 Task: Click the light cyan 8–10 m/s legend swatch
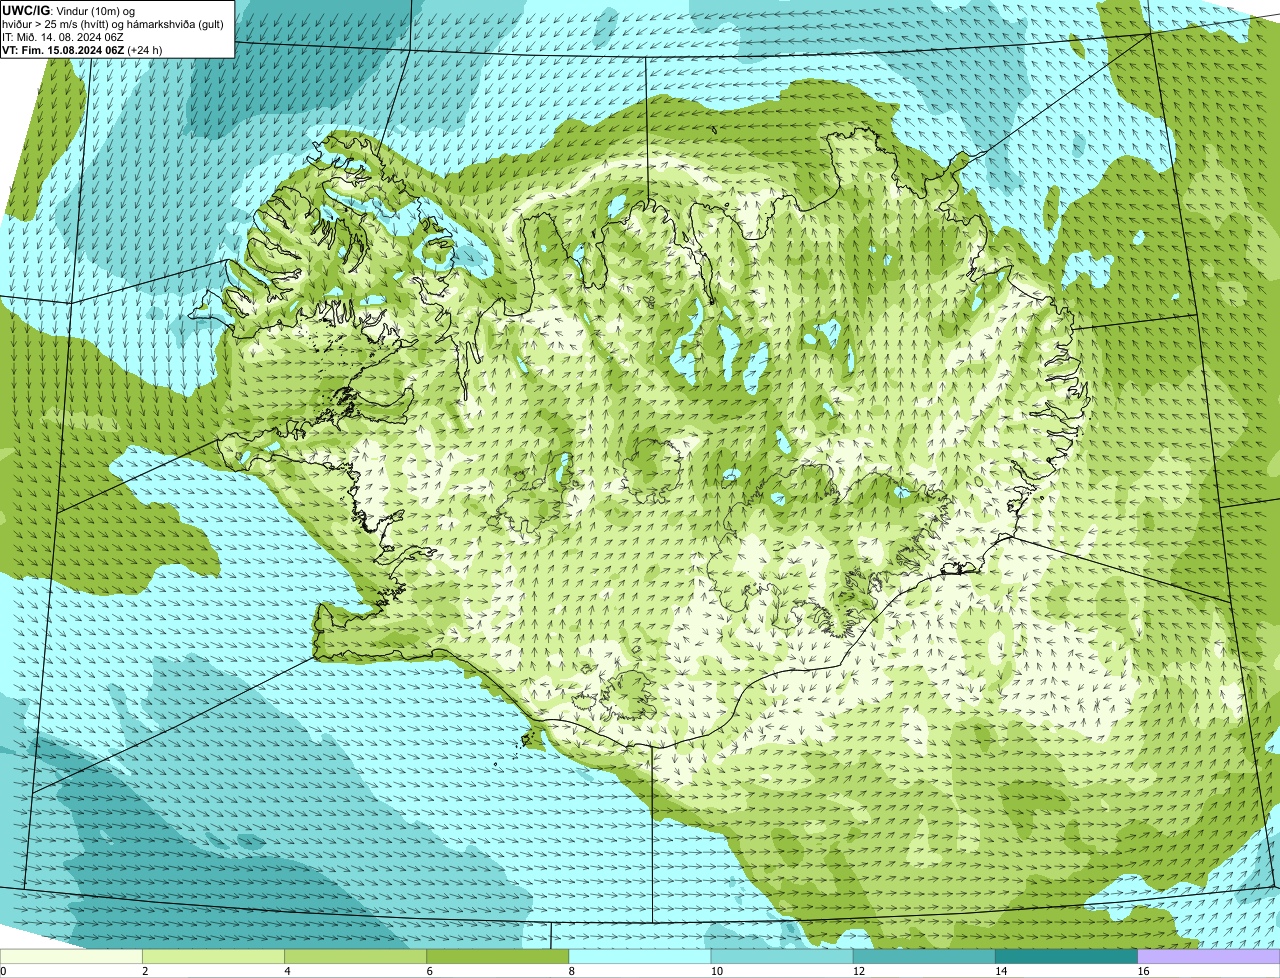pos(640,957)
